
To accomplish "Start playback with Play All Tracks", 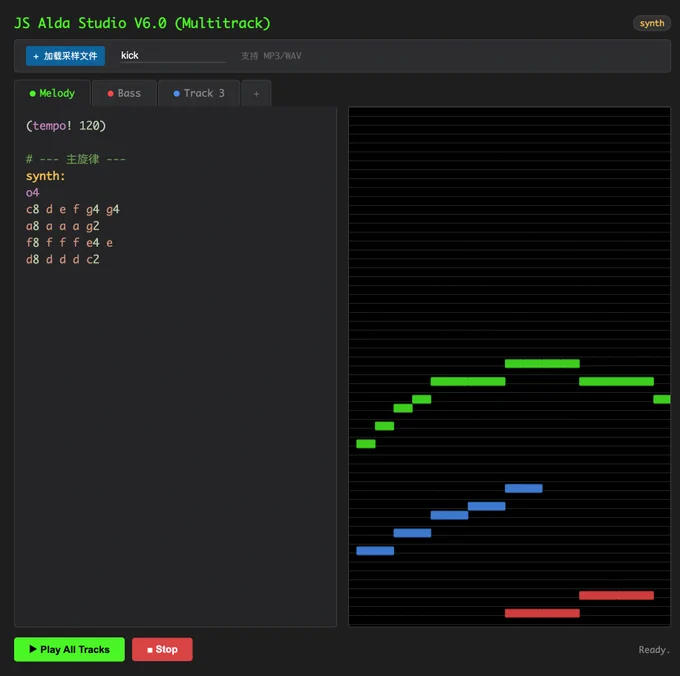I will pos(69,649).
